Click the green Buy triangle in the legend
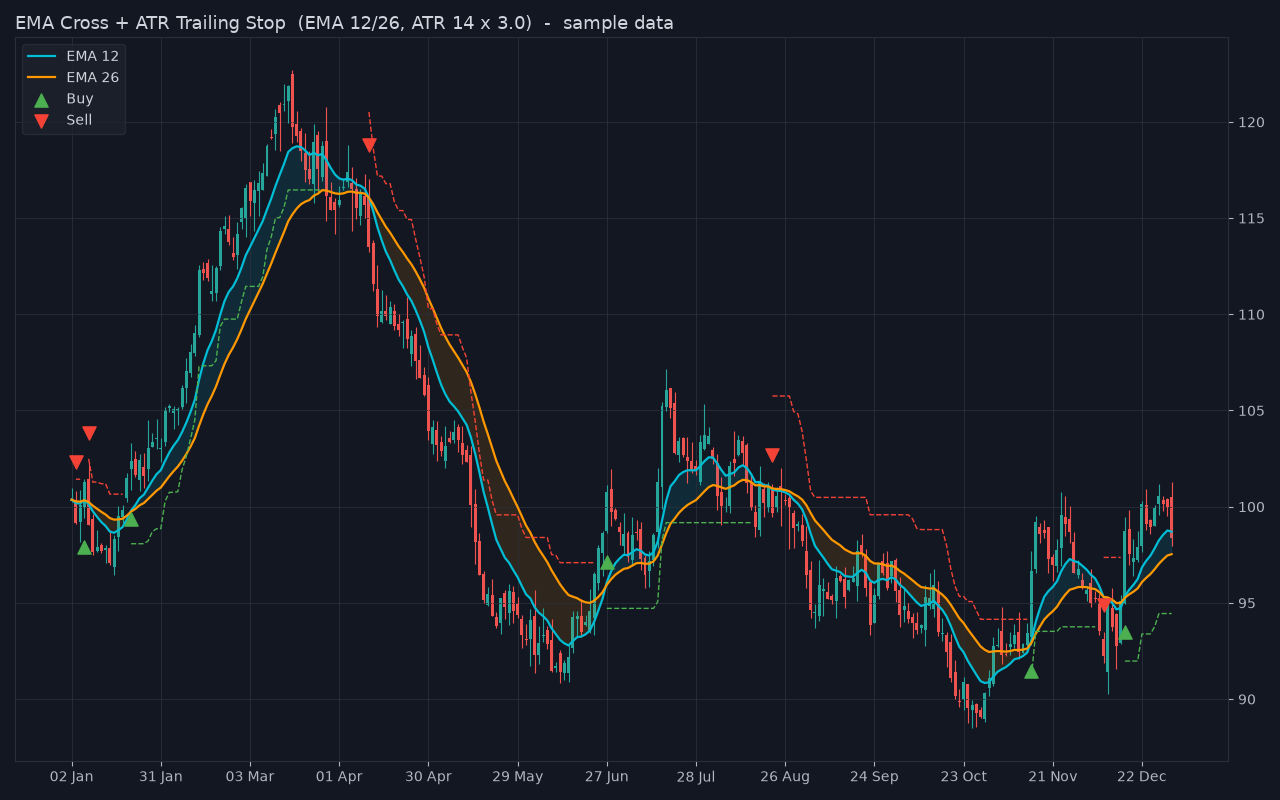 [x=41, y=100]
